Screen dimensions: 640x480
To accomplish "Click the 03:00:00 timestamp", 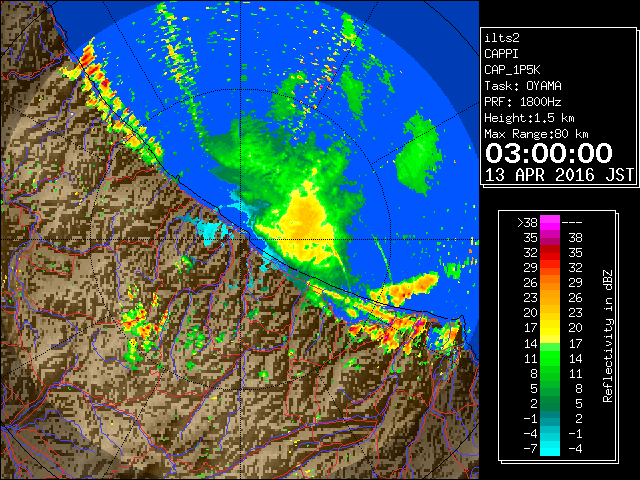I will [549, 153].
